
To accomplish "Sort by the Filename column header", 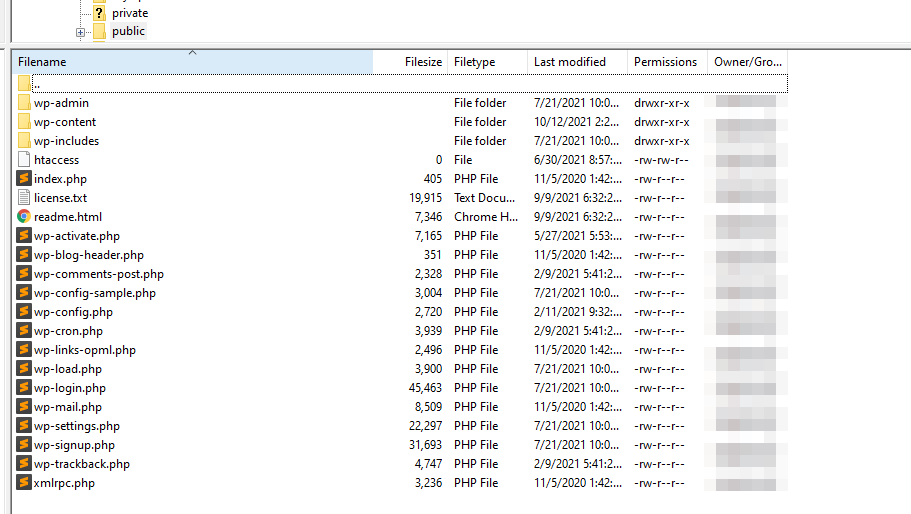I will [192, 62].
